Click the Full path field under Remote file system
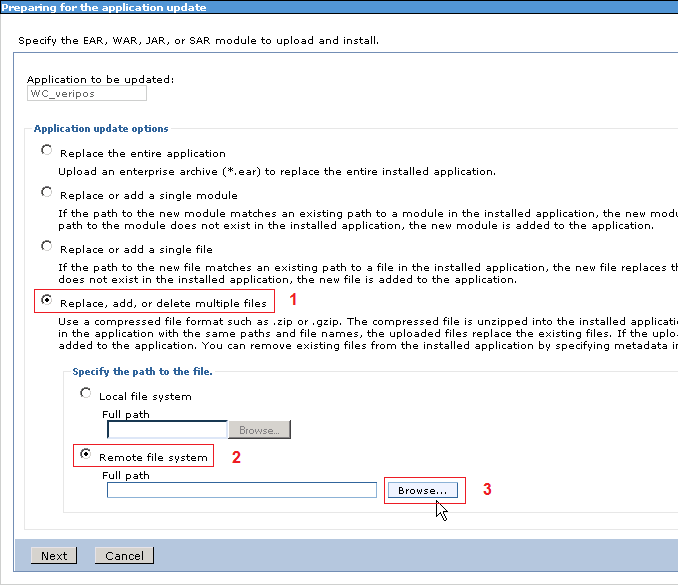The height and width of the screenshot is (585, 678). 241,490
